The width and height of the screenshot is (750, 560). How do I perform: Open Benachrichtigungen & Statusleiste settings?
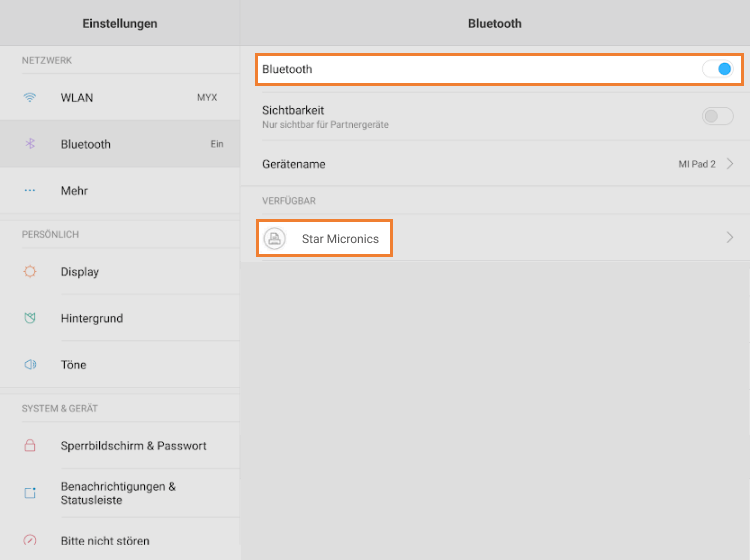(120, 493)
